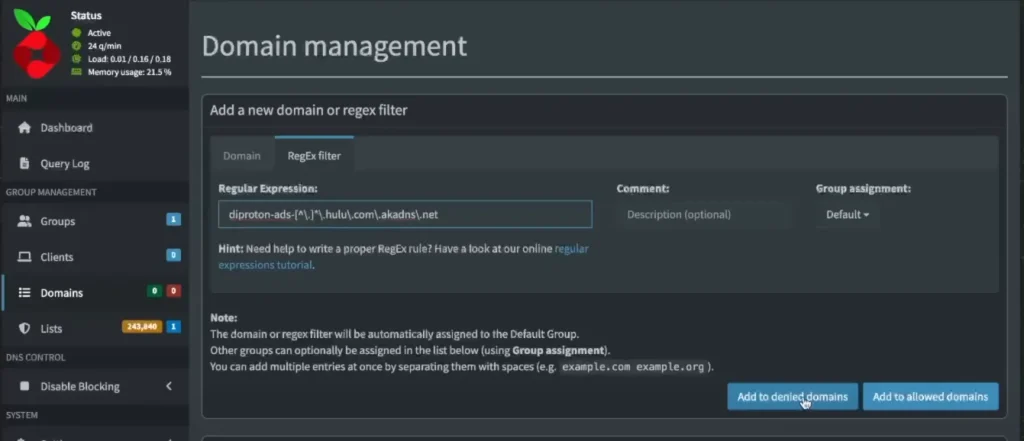Click the blue Groups count badge
The width and height of the screenshot is (1024, 441).
point(174,220)
